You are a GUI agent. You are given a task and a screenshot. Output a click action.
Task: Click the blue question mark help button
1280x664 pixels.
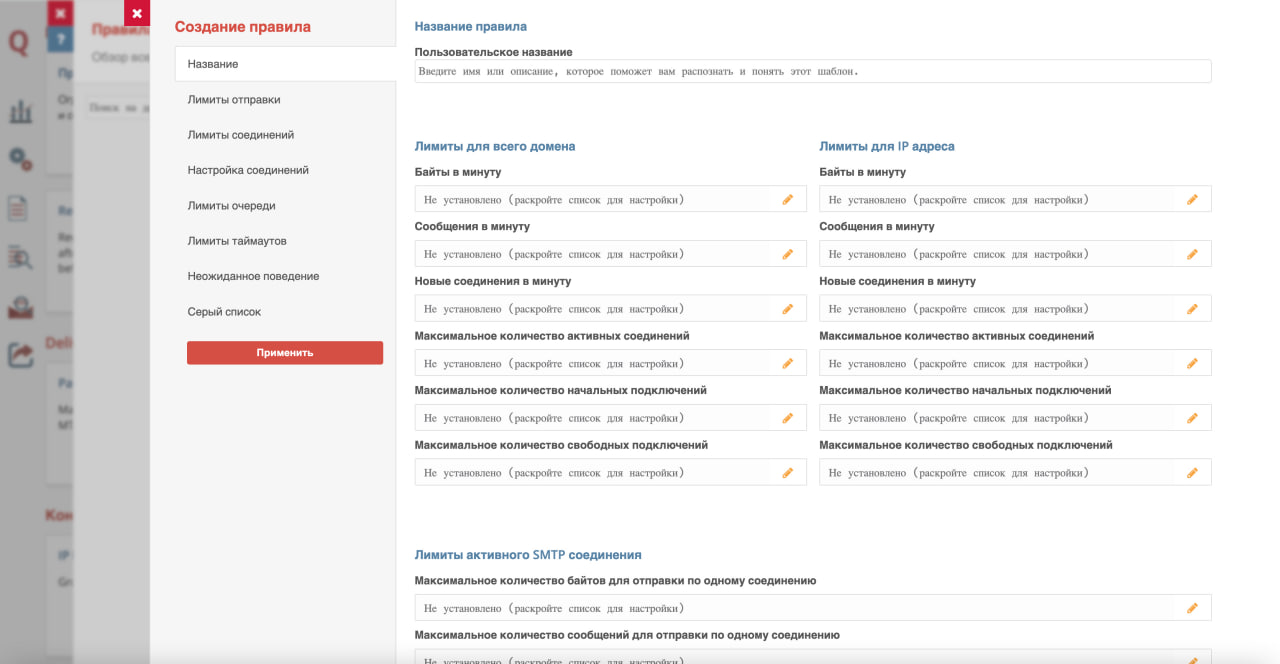click(x=60, y=40)
